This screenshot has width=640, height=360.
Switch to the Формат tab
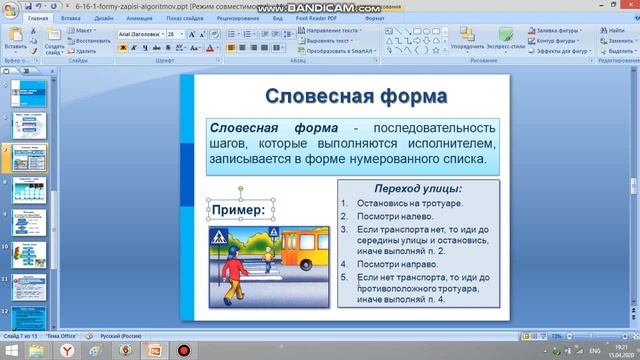[x=374, y=18]
